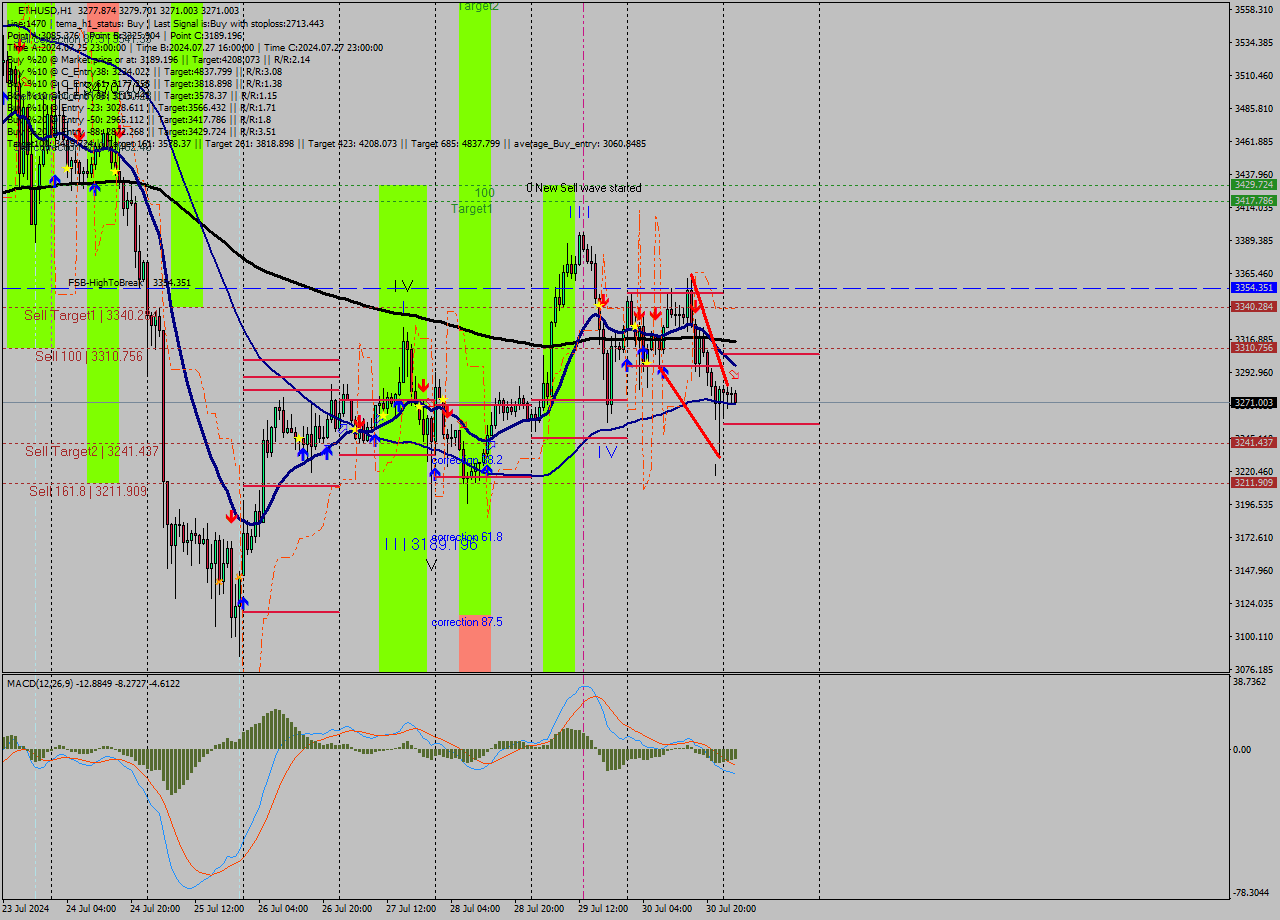Click the '25 Jul 12:00' time axis label

pyautogui.click(x=220, y=909)
